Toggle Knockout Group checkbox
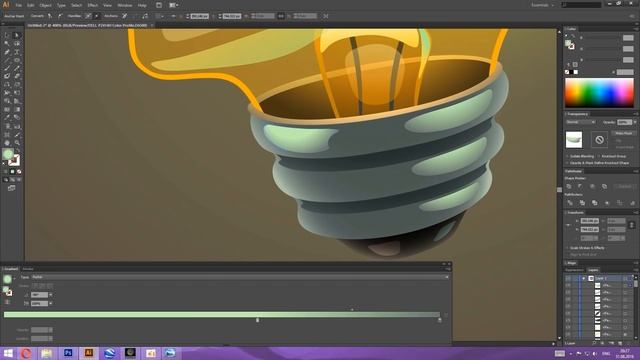Viewport: 640px width, 360px height. 599,156
